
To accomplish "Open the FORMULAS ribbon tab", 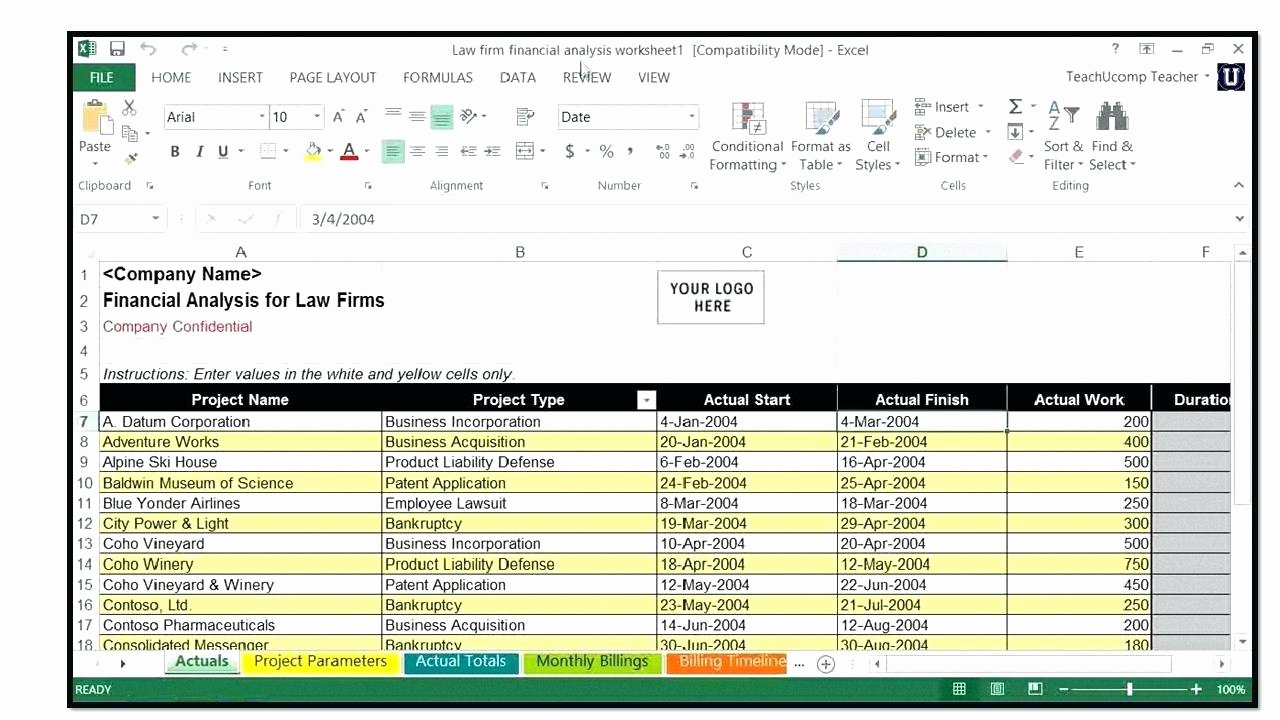I will click(438, 77).
